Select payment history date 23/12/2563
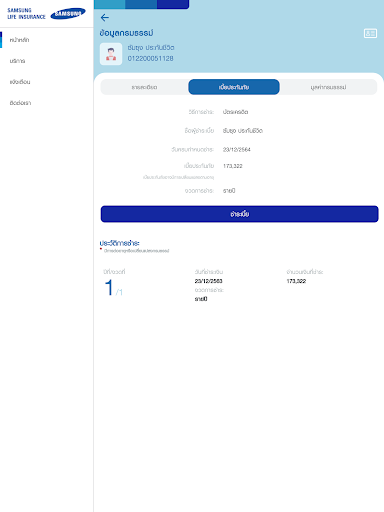The height and width of the screenshot is (512, 384). pyautogui.click(x=209, y=281)
